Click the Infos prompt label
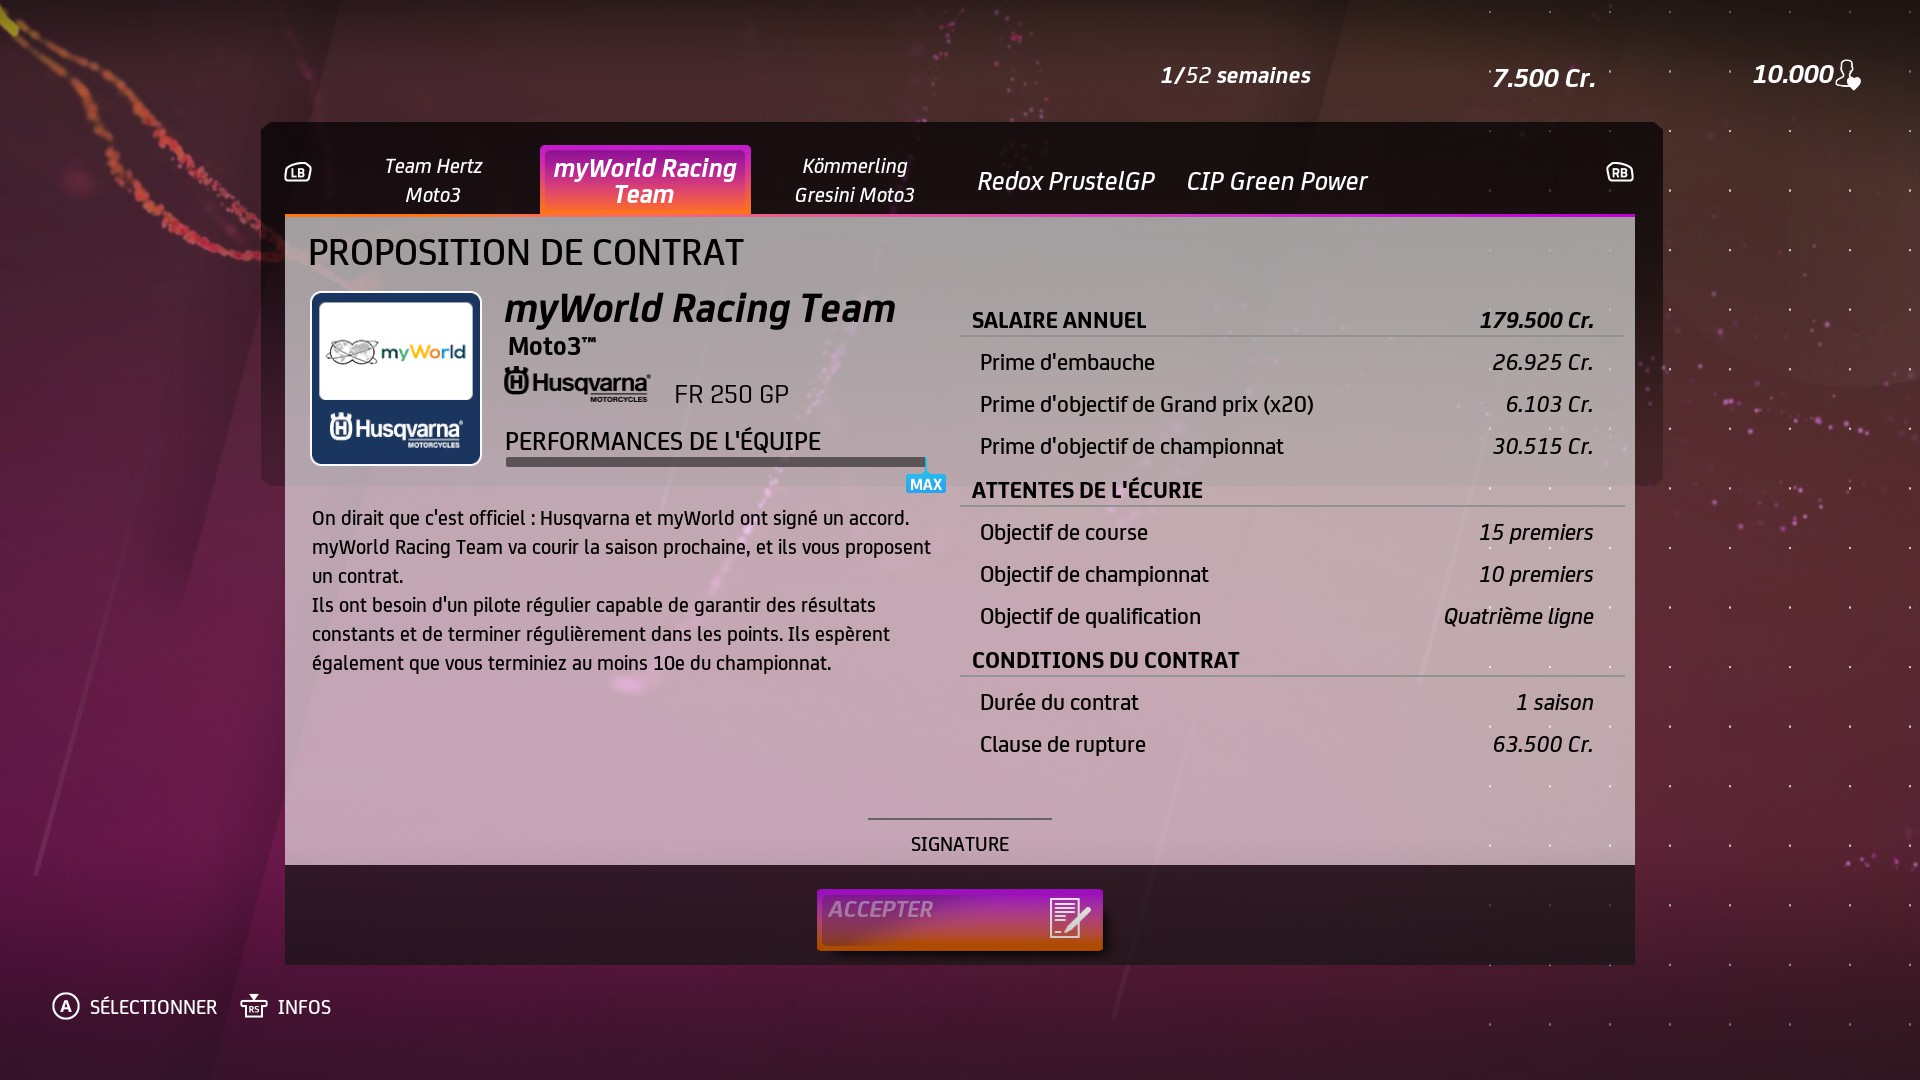1920x1080 pixels. 304,1007
